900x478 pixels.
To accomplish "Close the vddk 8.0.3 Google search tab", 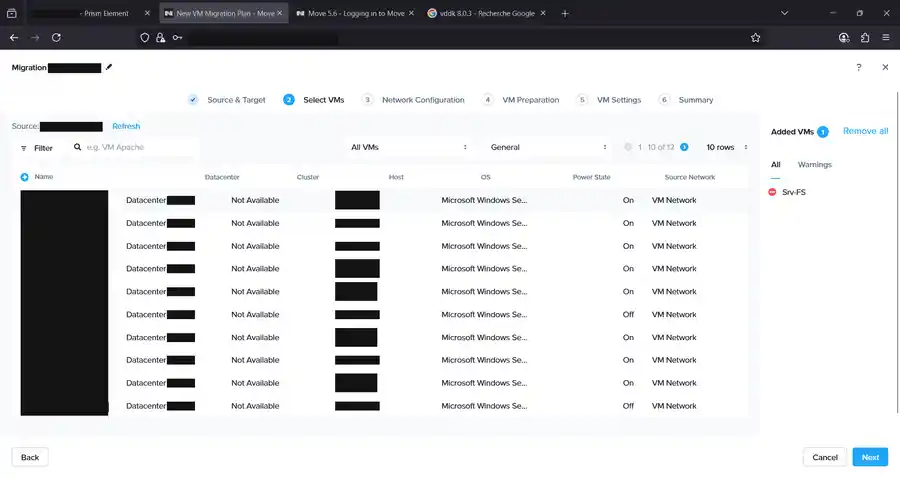I will click(543, 13).
